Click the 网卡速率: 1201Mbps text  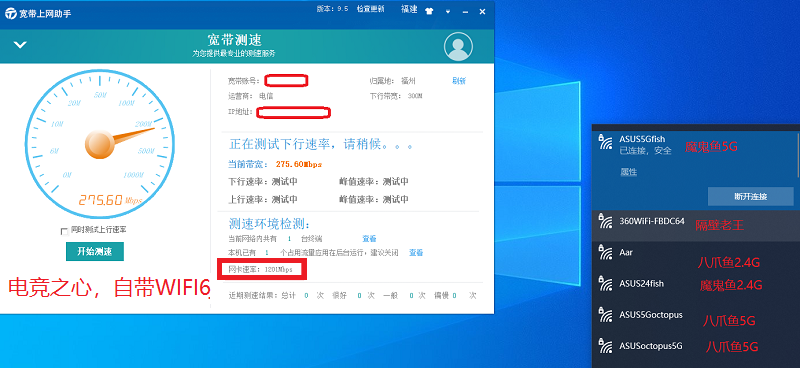[261, 269]
